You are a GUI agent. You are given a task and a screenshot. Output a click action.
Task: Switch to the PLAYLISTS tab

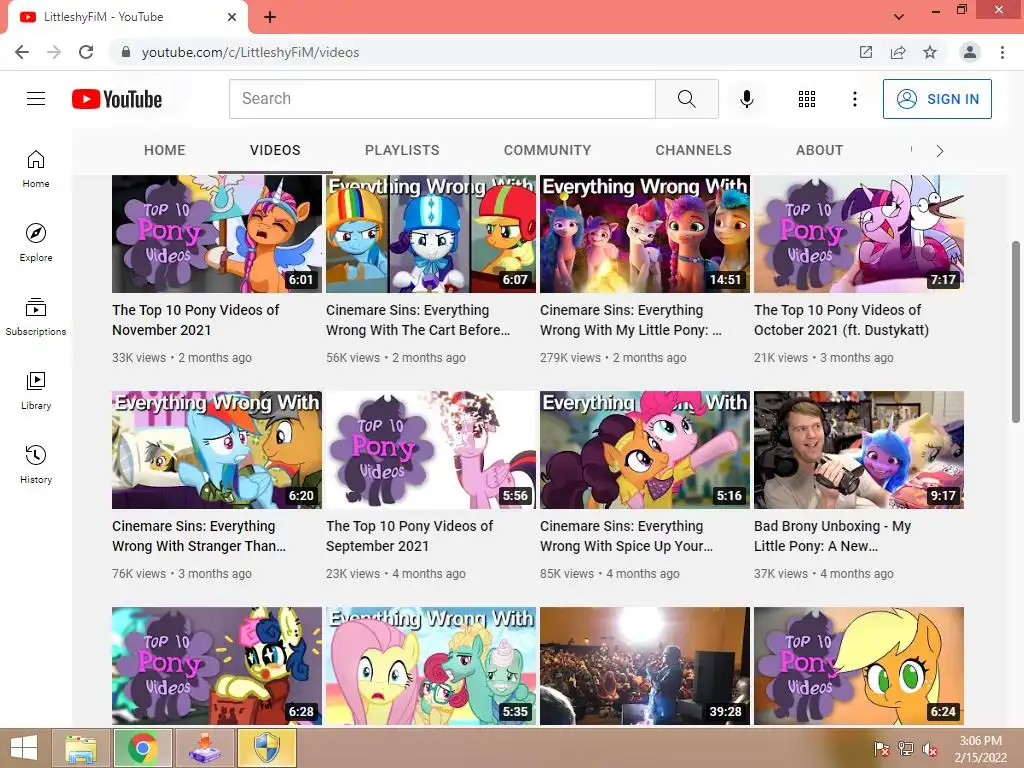(x=402, y=150)
